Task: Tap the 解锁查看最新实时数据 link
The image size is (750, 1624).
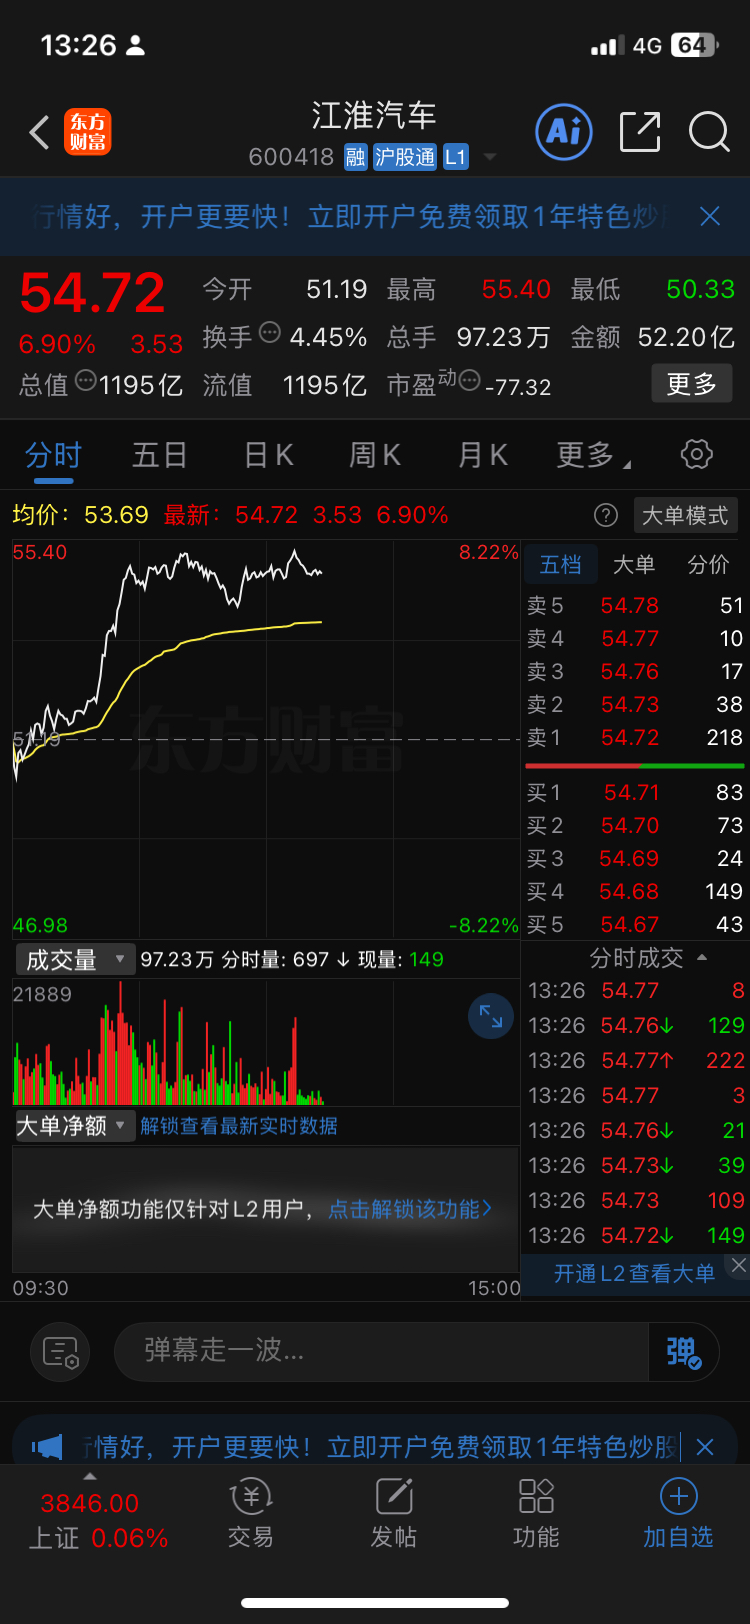Action: [239, 1126]
